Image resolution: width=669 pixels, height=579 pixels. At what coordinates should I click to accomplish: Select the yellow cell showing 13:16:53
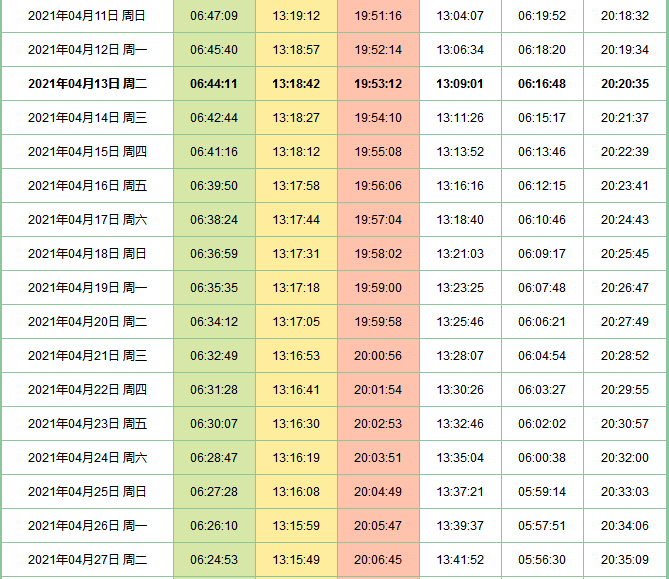point(296,356)
